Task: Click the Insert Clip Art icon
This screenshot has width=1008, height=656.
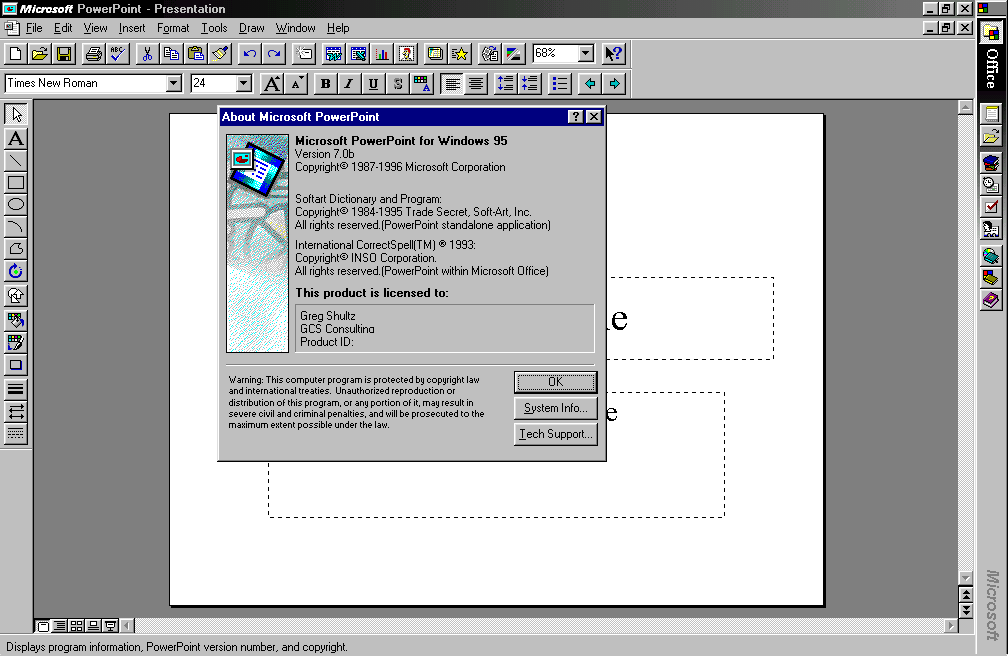Action: (x=407, y=54)
